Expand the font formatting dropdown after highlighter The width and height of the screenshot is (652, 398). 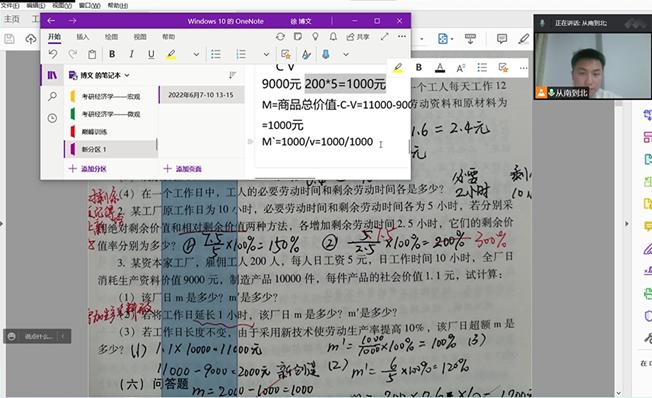click(x=196, y=54)
